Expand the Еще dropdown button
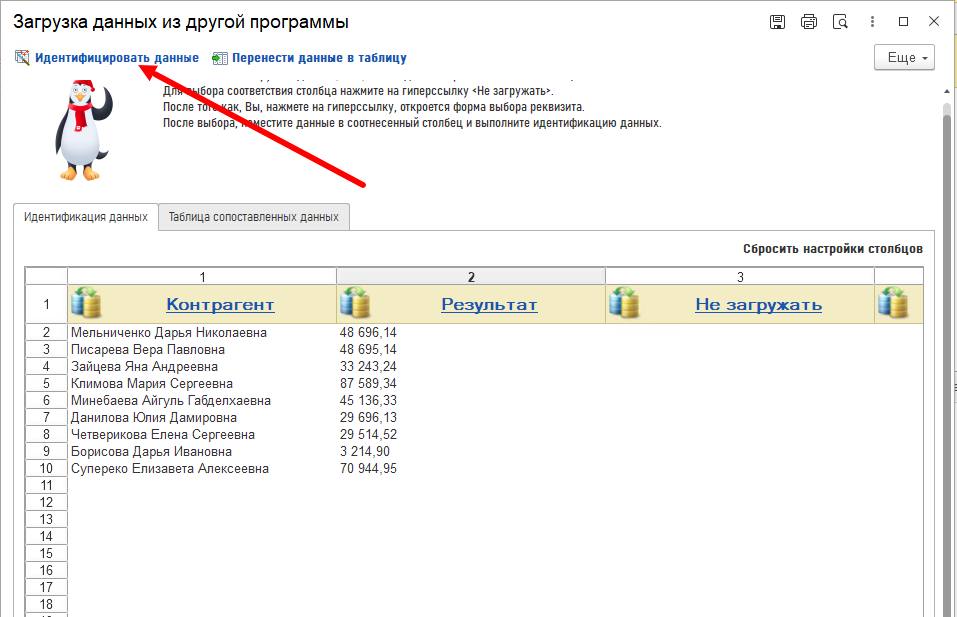Screen dimensions: 957x617 (904, 57)
